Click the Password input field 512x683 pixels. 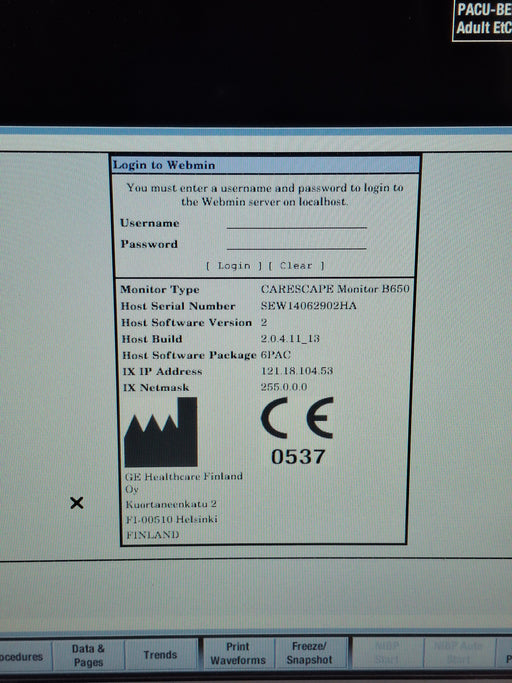point(297,243)
